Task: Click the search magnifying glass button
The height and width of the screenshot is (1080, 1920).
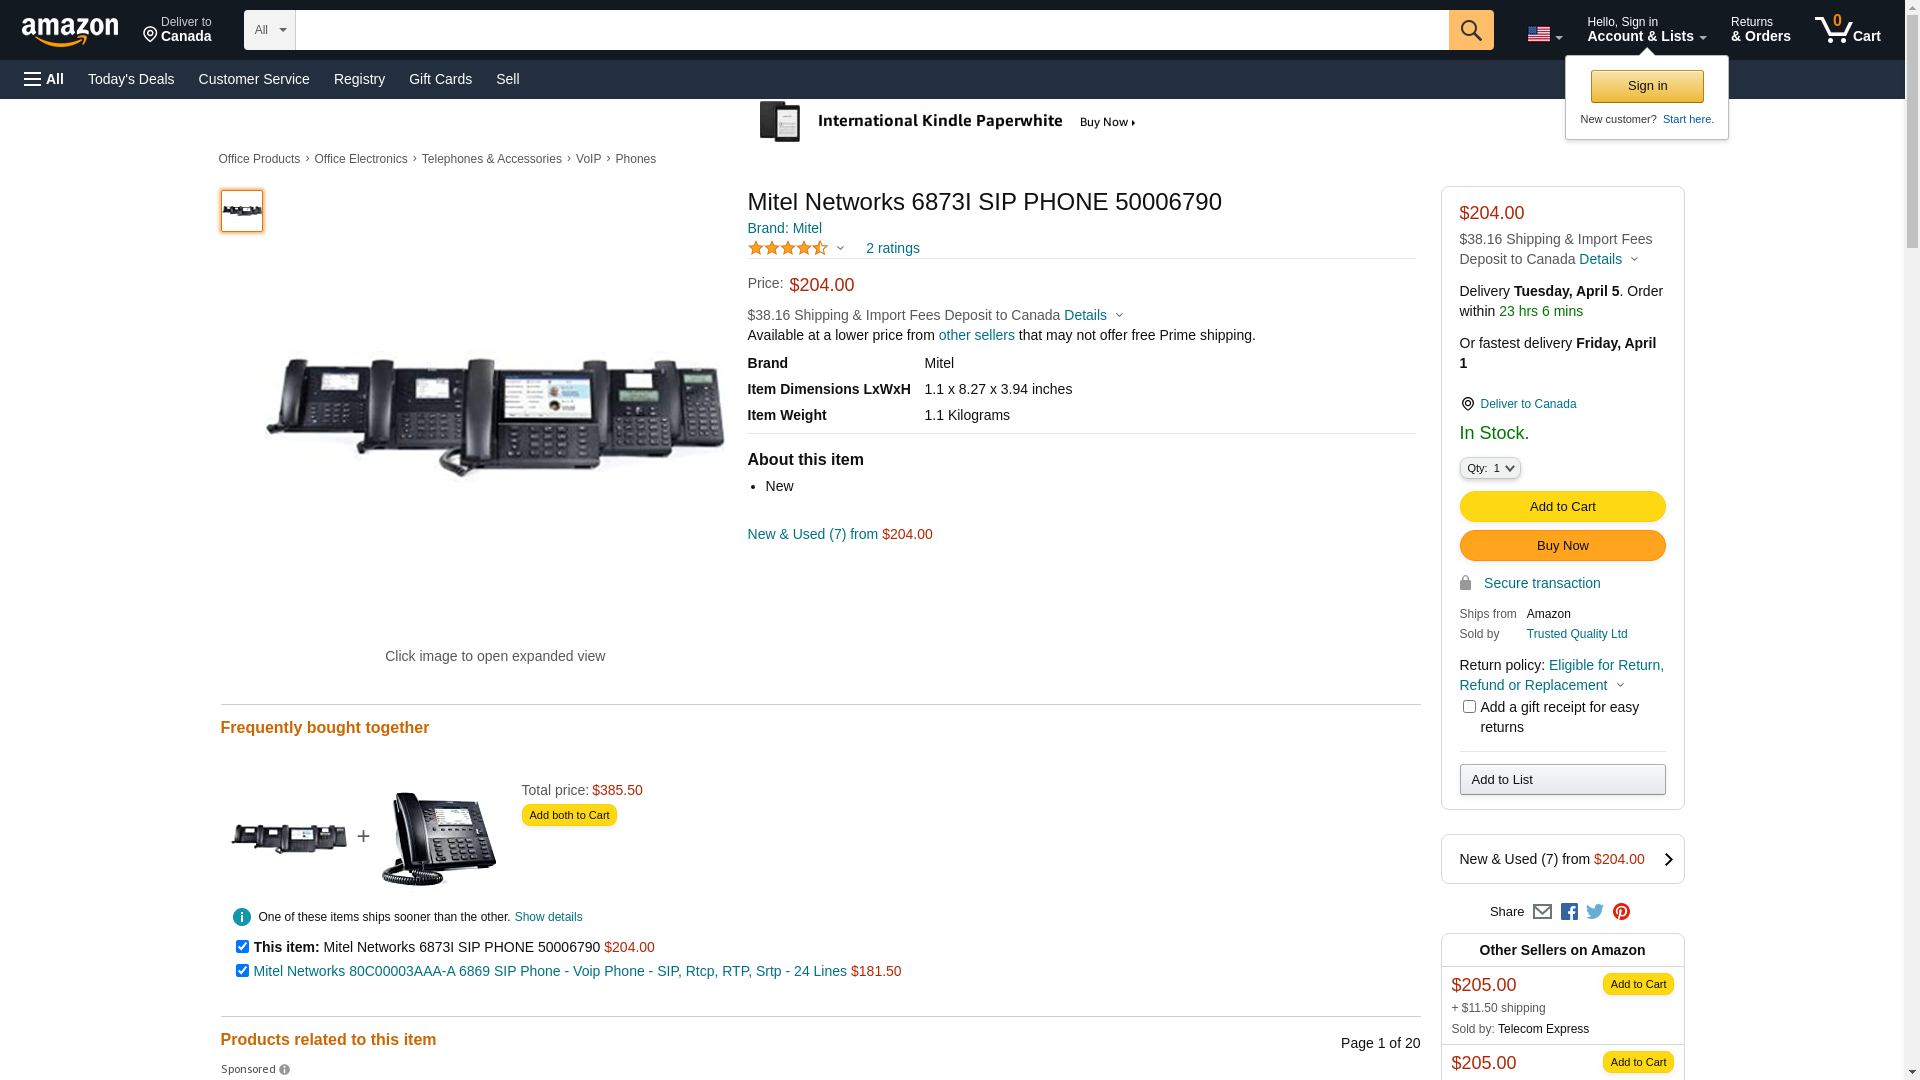Action: pyautogui.click(x=1470, y=30)
